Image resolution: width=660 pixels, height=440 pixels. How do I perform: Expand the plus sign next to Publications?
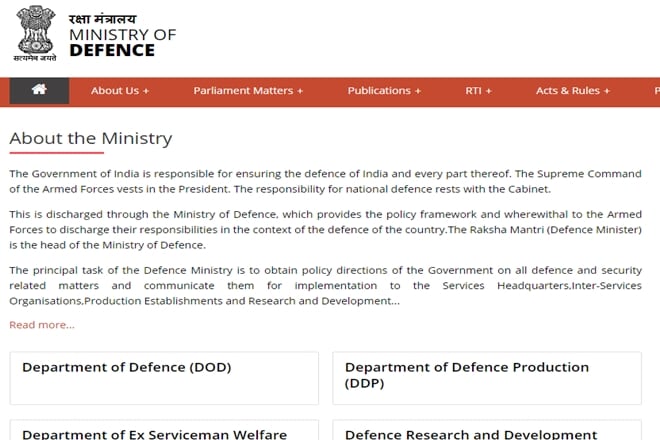[418, 91]
